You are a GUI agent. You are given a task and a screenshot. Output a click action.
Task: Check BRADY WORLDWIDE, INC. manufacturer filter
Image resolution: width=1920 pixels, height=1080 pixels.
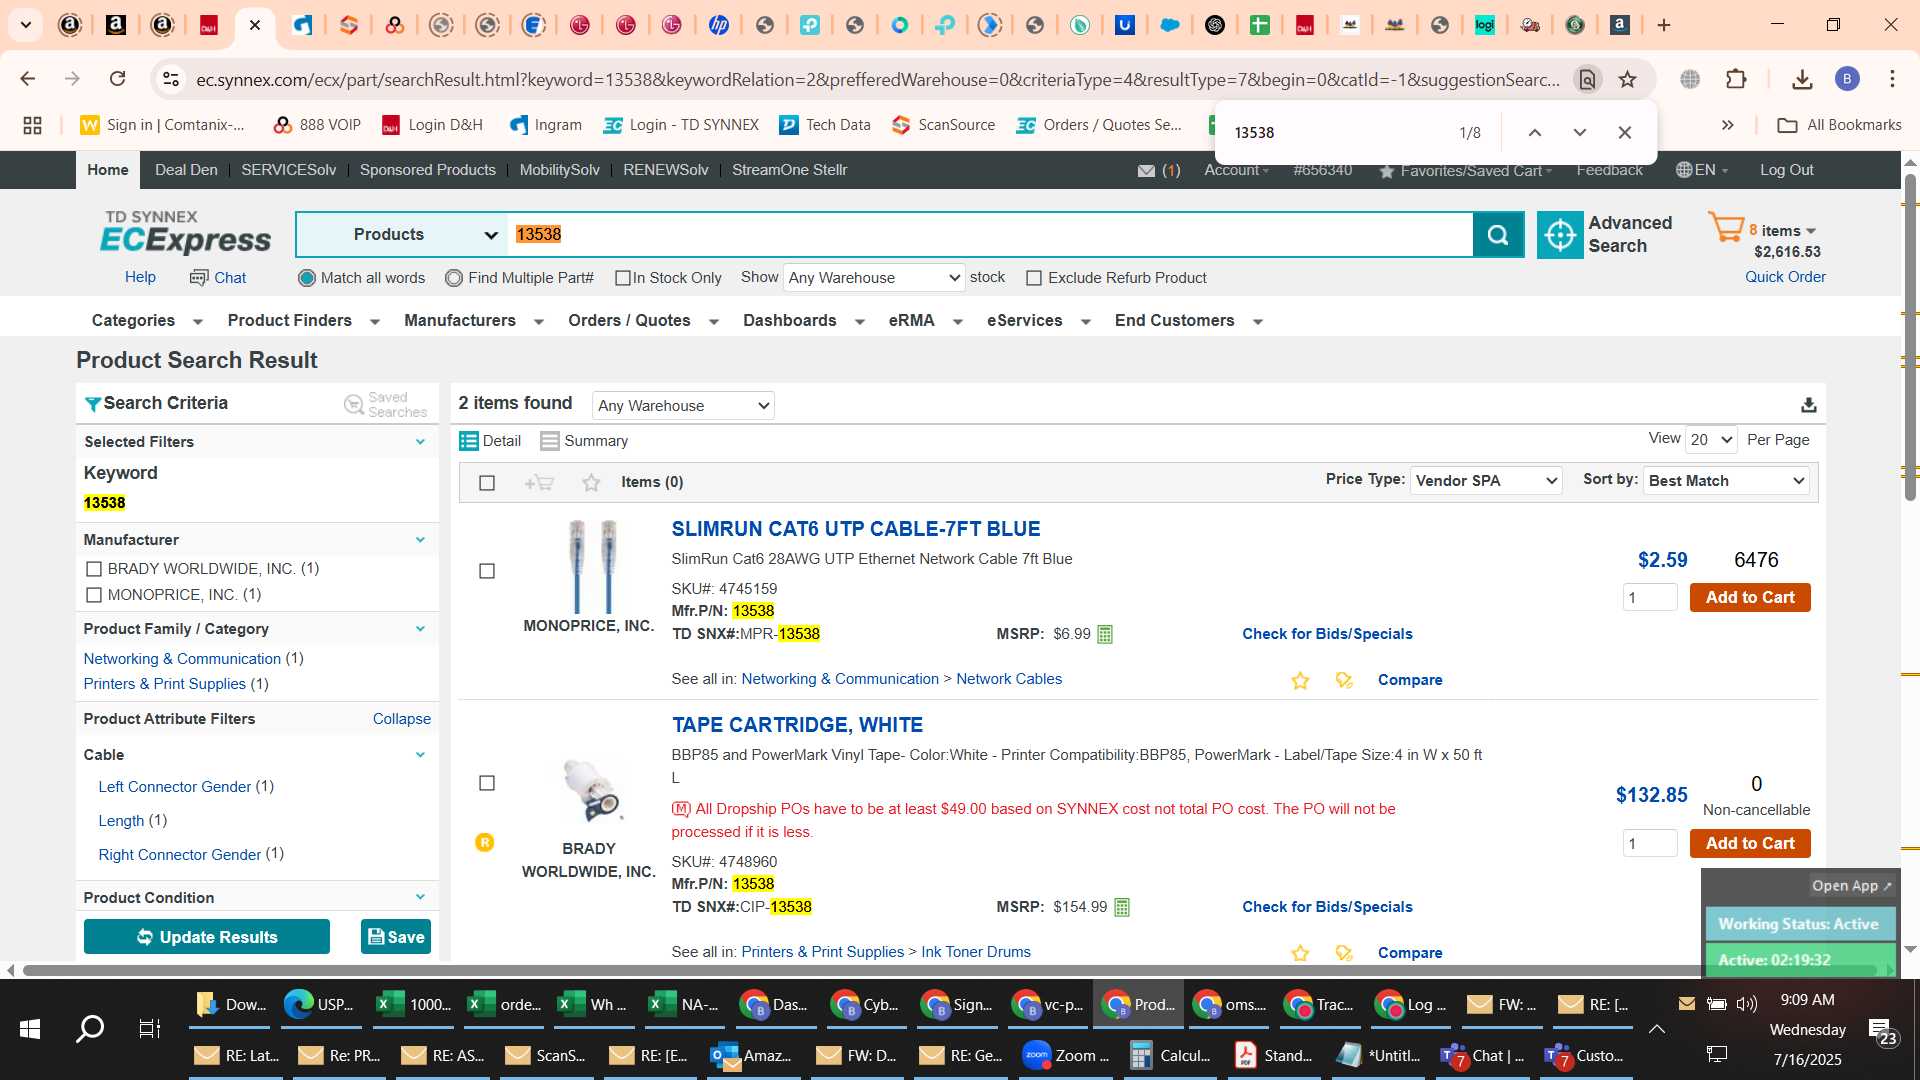click(x=94, y=569)
